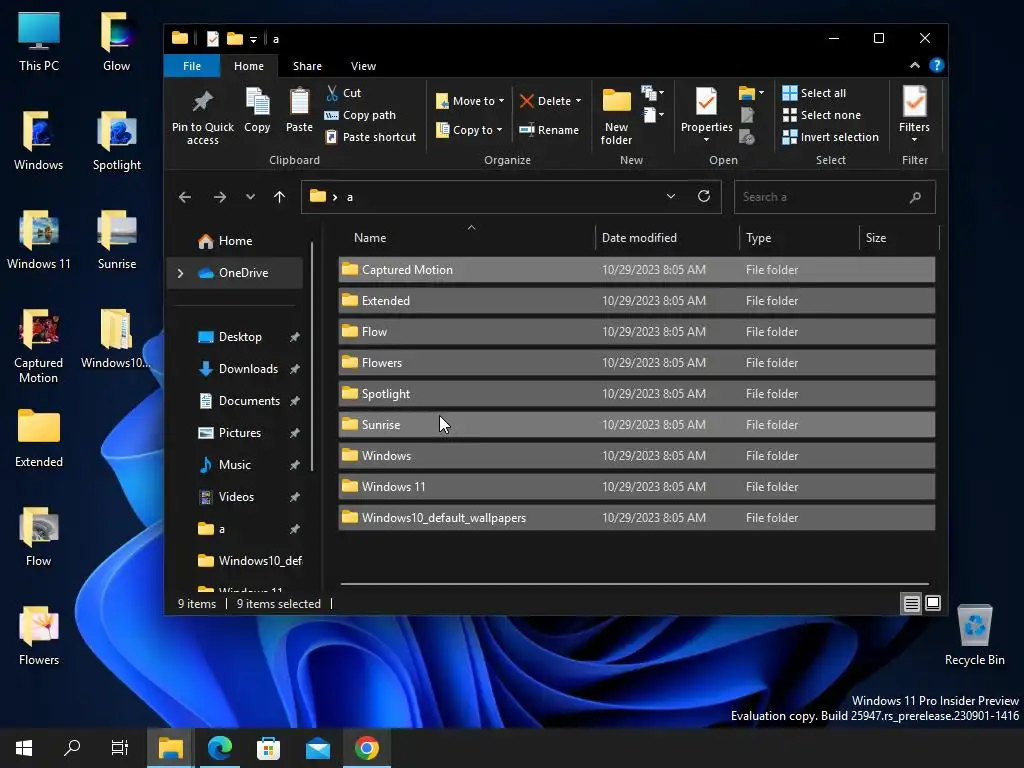Refresh the current folder view
This screenshot has height=768, width=1024.
pyautogui.click(x=704, y=196)
